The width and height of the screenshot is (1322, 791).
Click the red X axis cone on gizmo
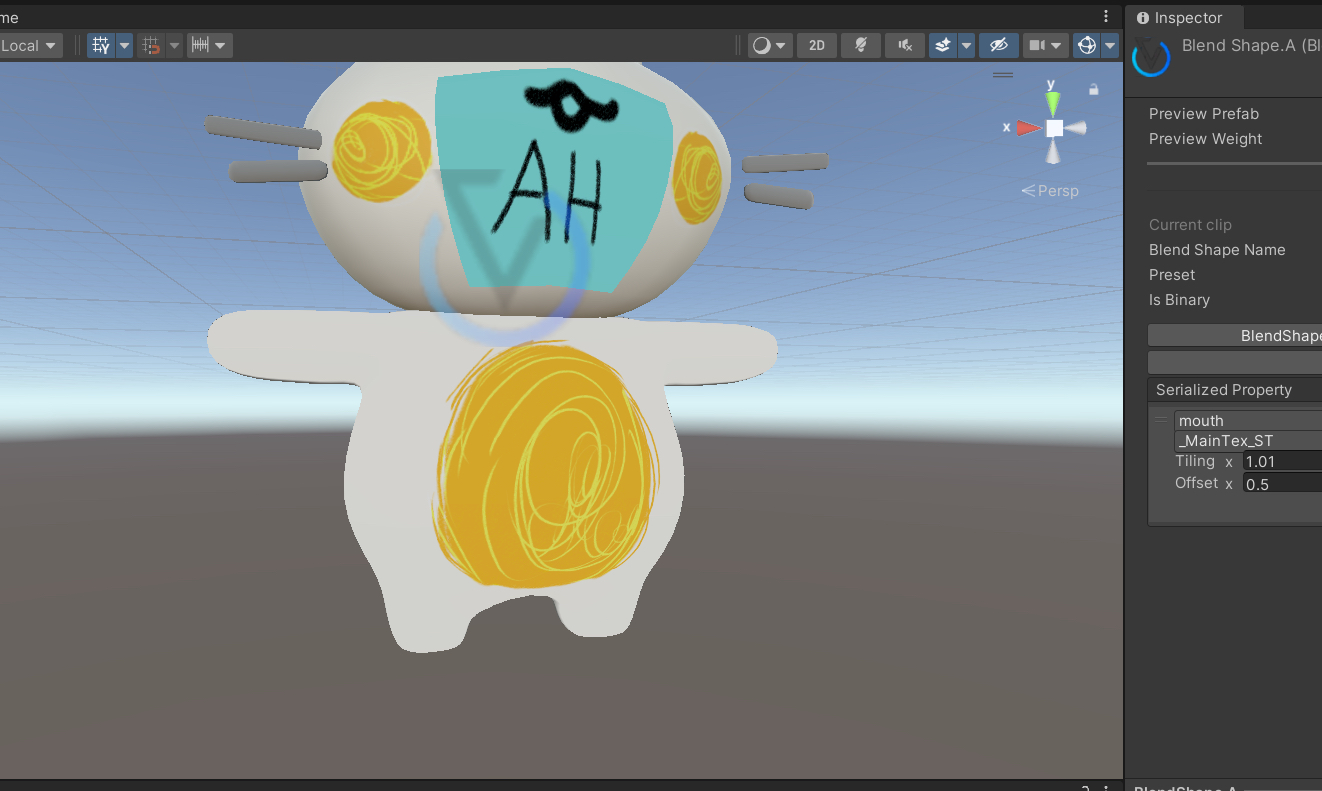(x=1029, y=128)
